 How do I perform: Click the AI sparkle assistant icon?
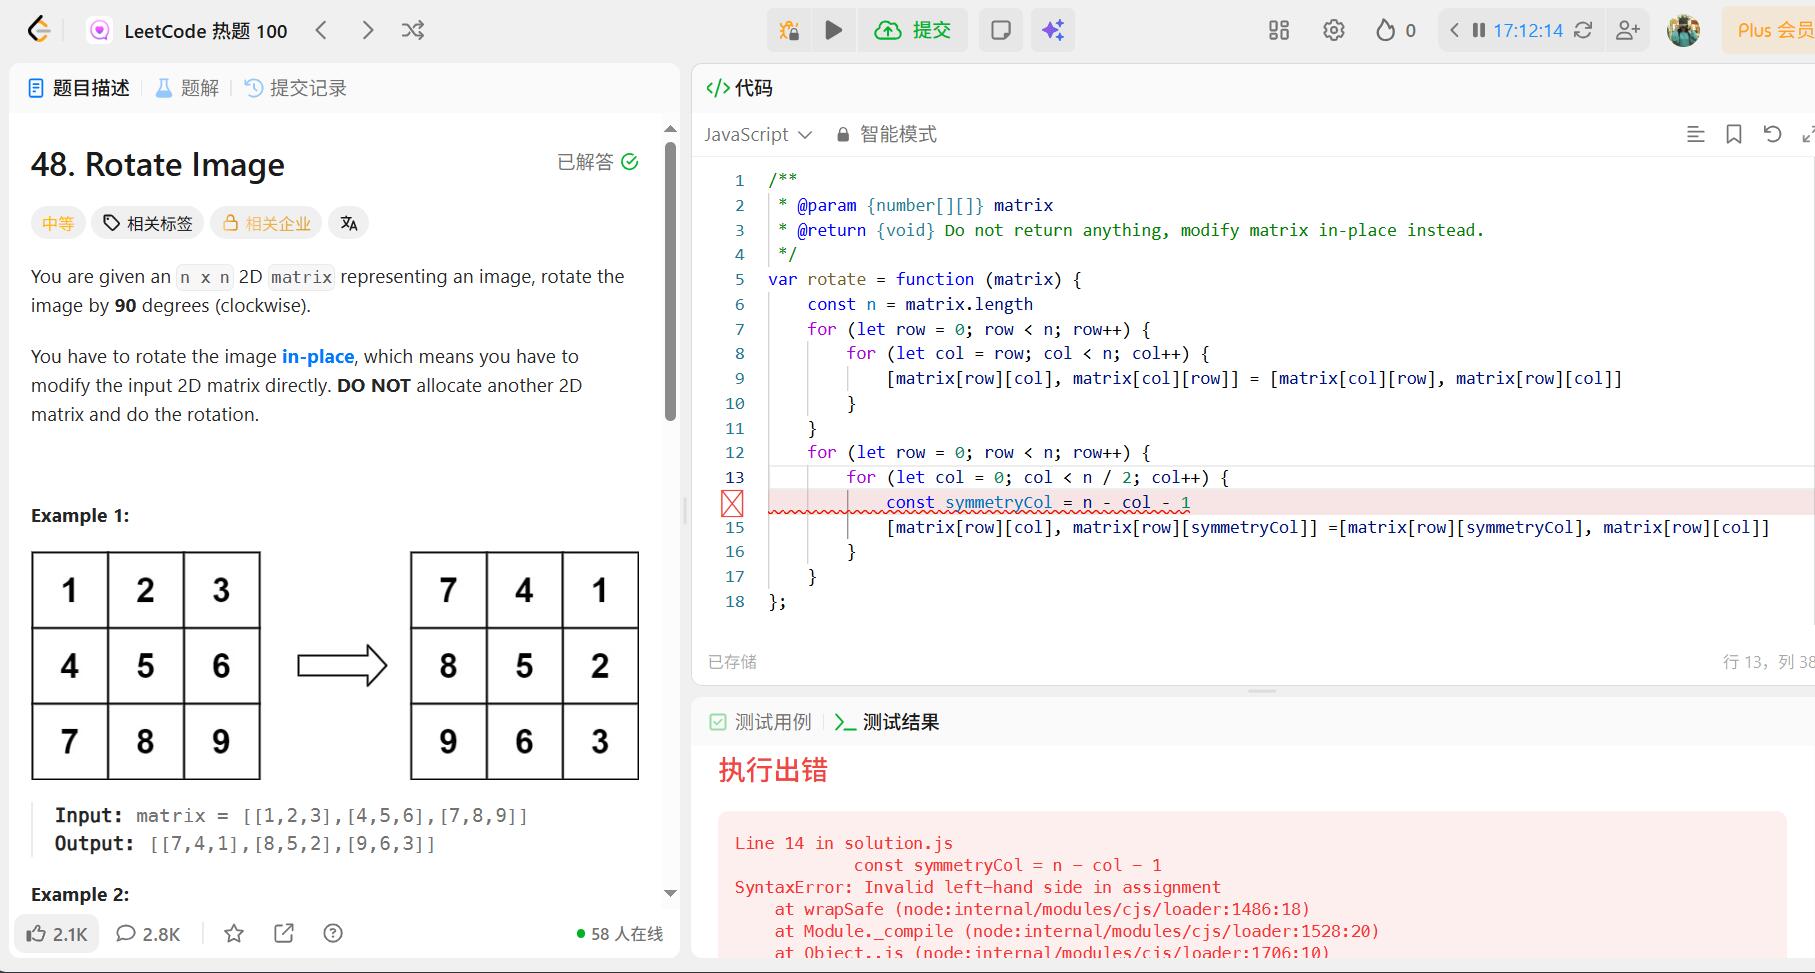1052,30
